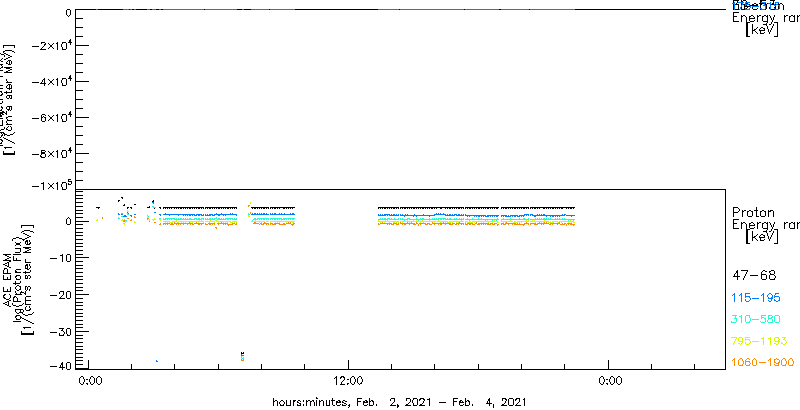Click the -40 proton axis tick label
This screenshot has width=800, height=410.
coord(60,365)
